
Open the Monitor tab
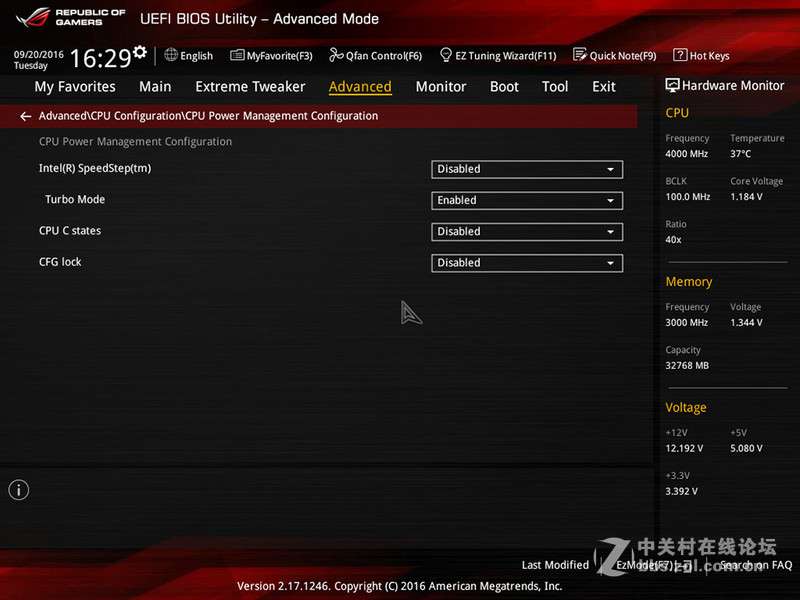(441, 87)
